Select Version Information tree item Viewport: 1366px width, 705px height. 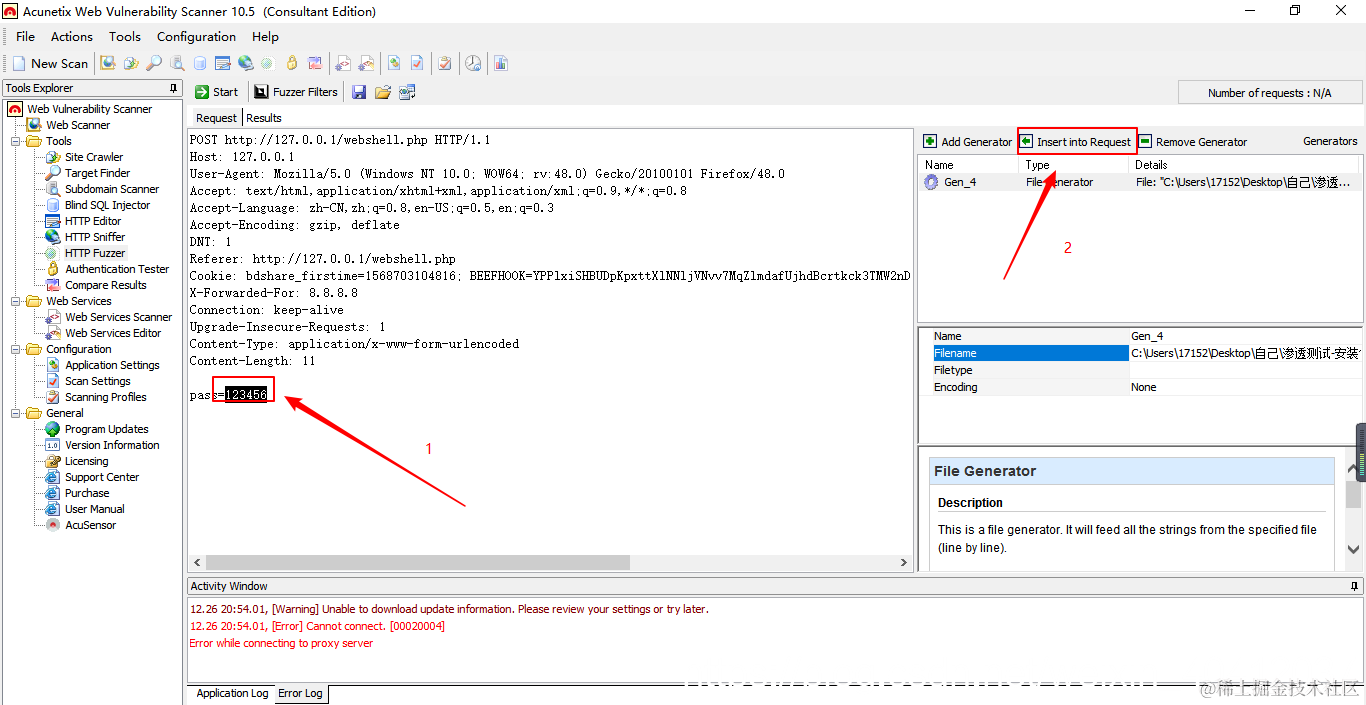pos(112,445)
